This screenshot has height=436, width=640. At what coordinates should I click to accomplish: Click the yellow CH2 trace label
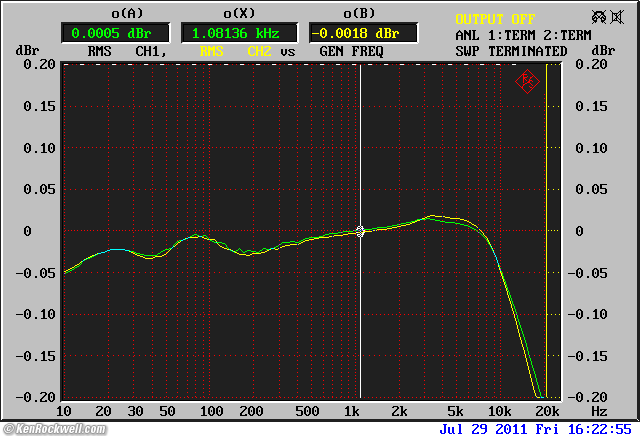coord(259,51)
